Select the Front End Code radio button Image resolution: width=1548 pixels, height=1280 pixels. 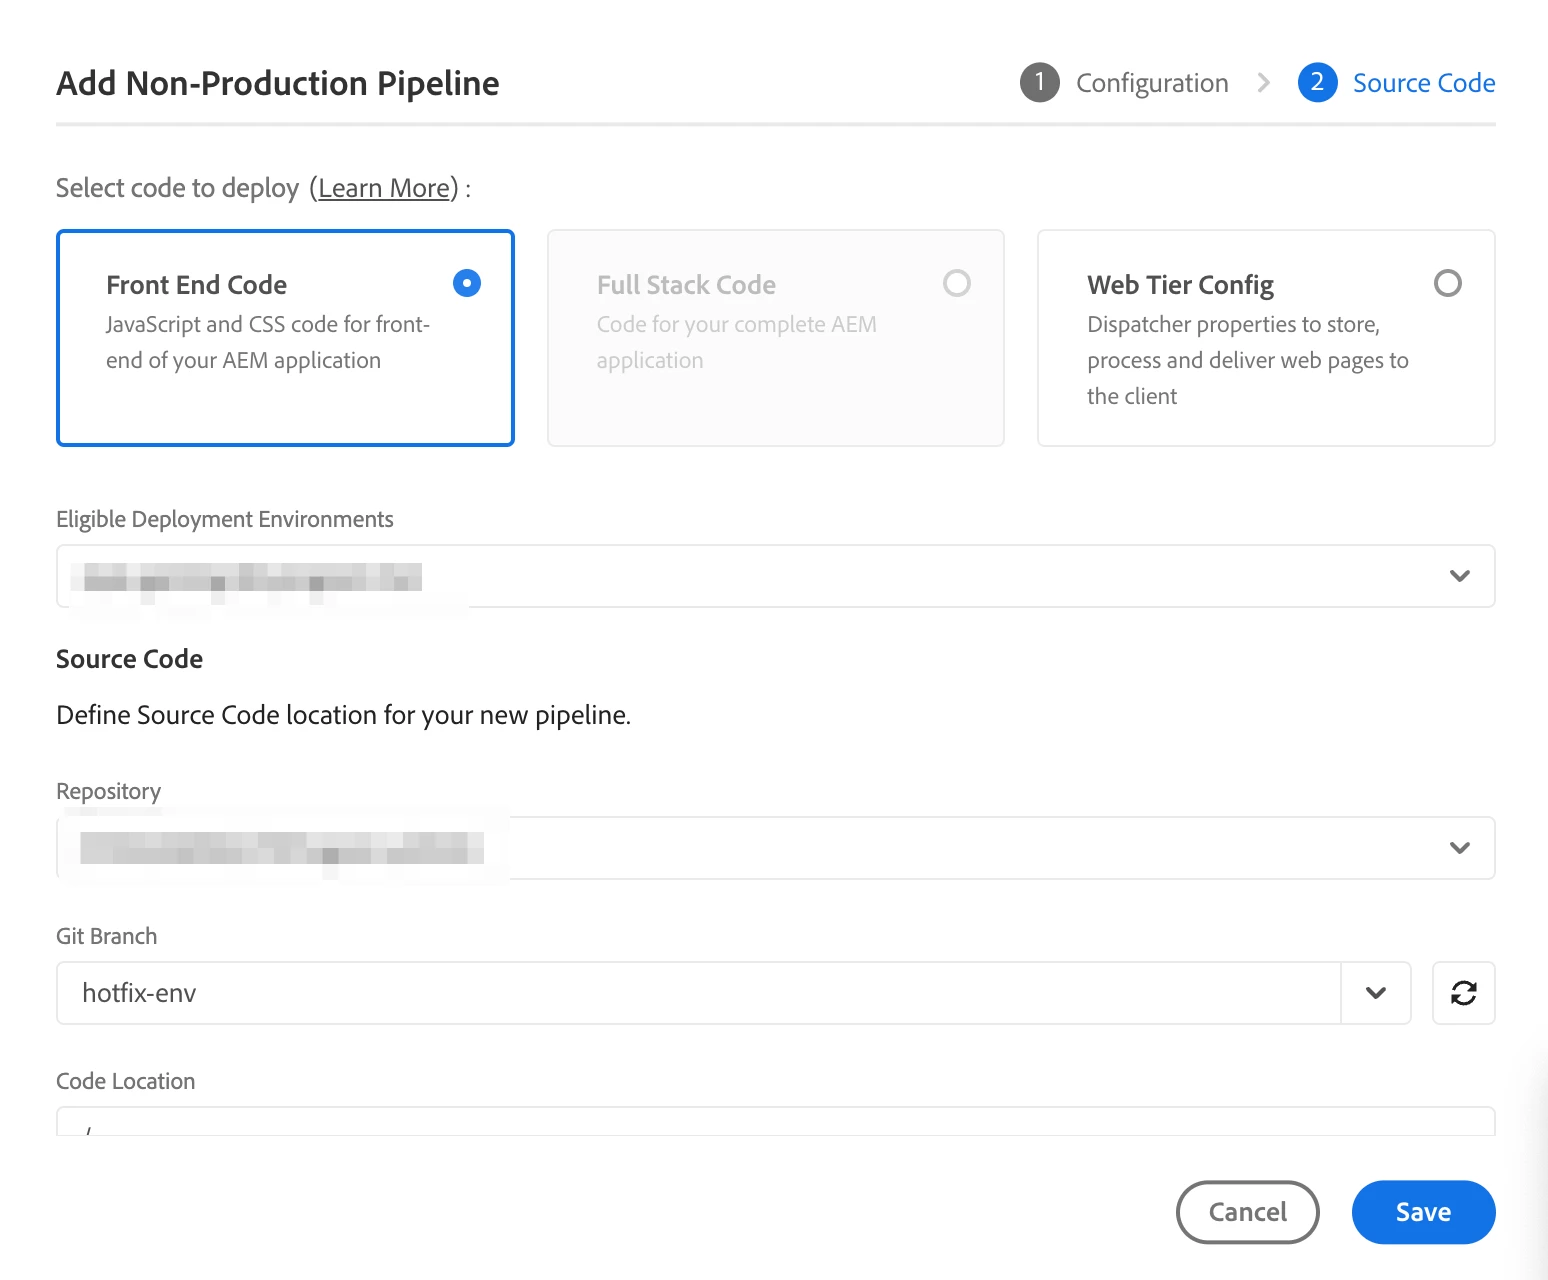(x=467, y=283)
